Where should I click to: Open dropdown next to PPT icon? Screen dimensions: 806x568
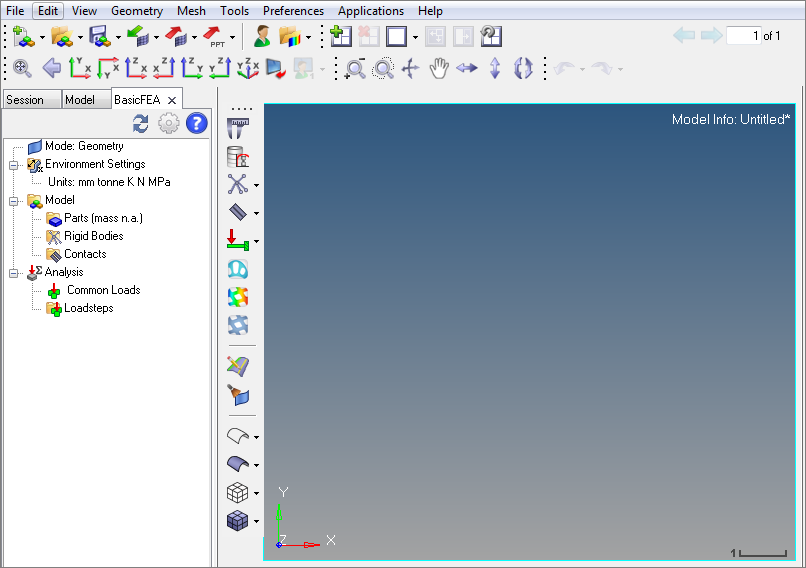coord(232,38)
